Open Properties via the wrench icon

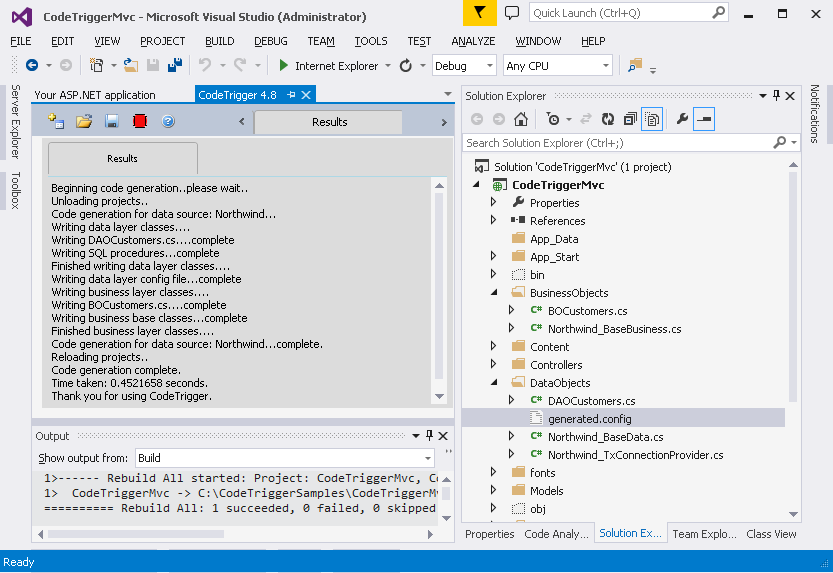(x=682, y=119)
